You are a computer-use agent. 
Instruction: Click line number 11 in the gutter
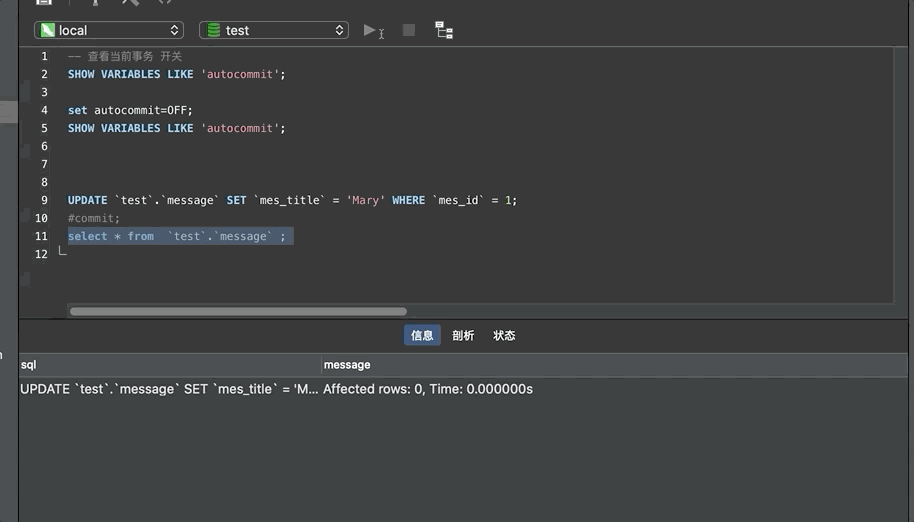[41, 236]
